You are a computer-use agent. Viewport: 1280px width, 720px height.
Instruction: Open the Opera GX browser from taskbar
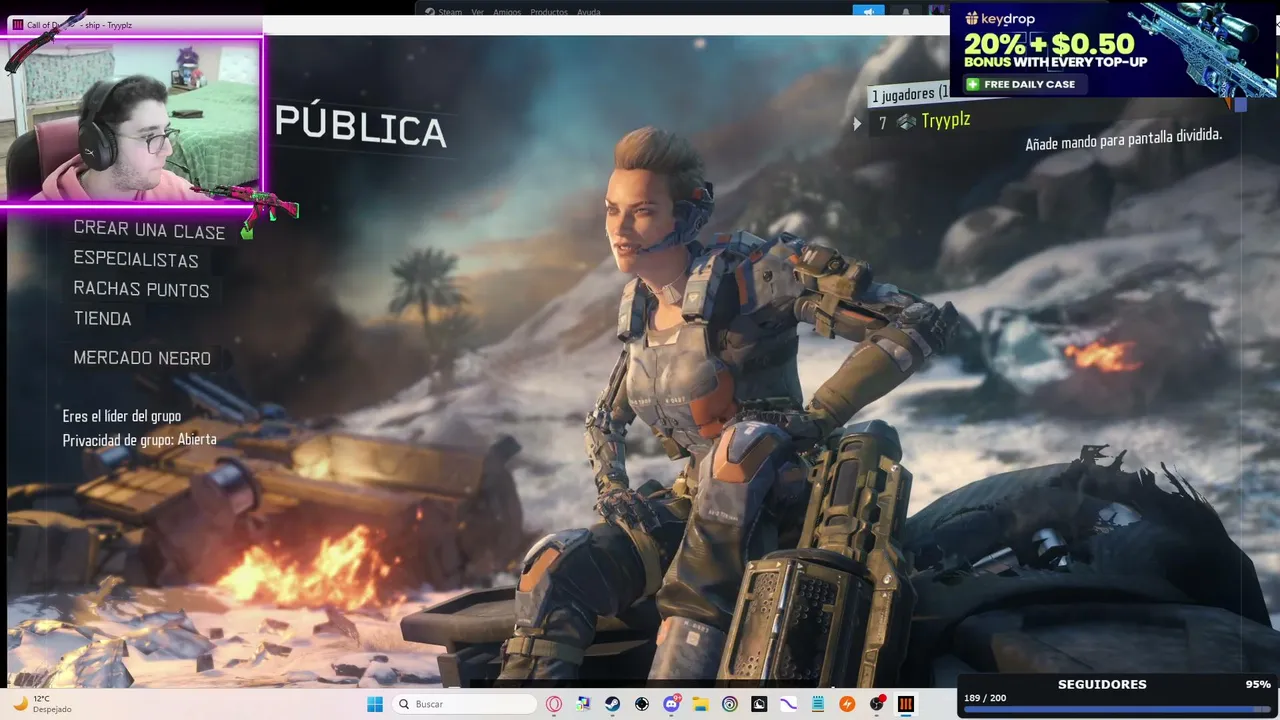tap(555, 704)
